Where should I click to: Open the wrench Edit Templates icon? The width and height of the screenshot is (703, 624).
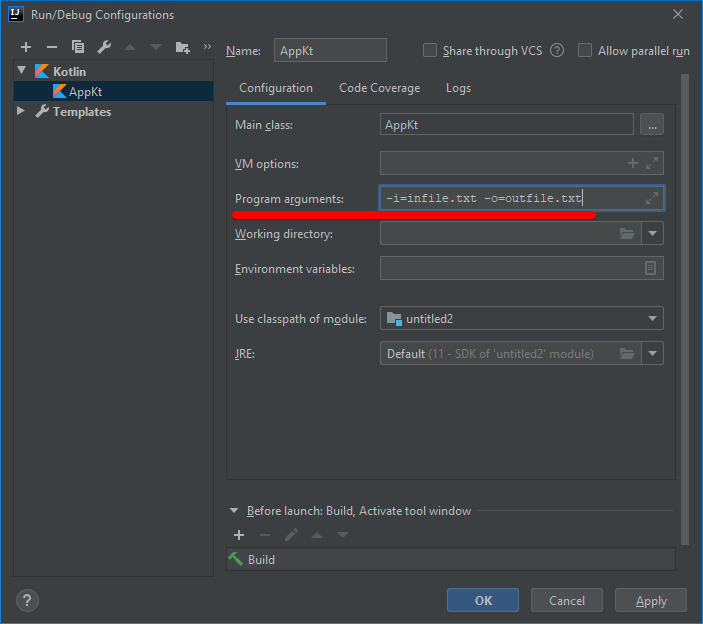click(x=104, y=47)
